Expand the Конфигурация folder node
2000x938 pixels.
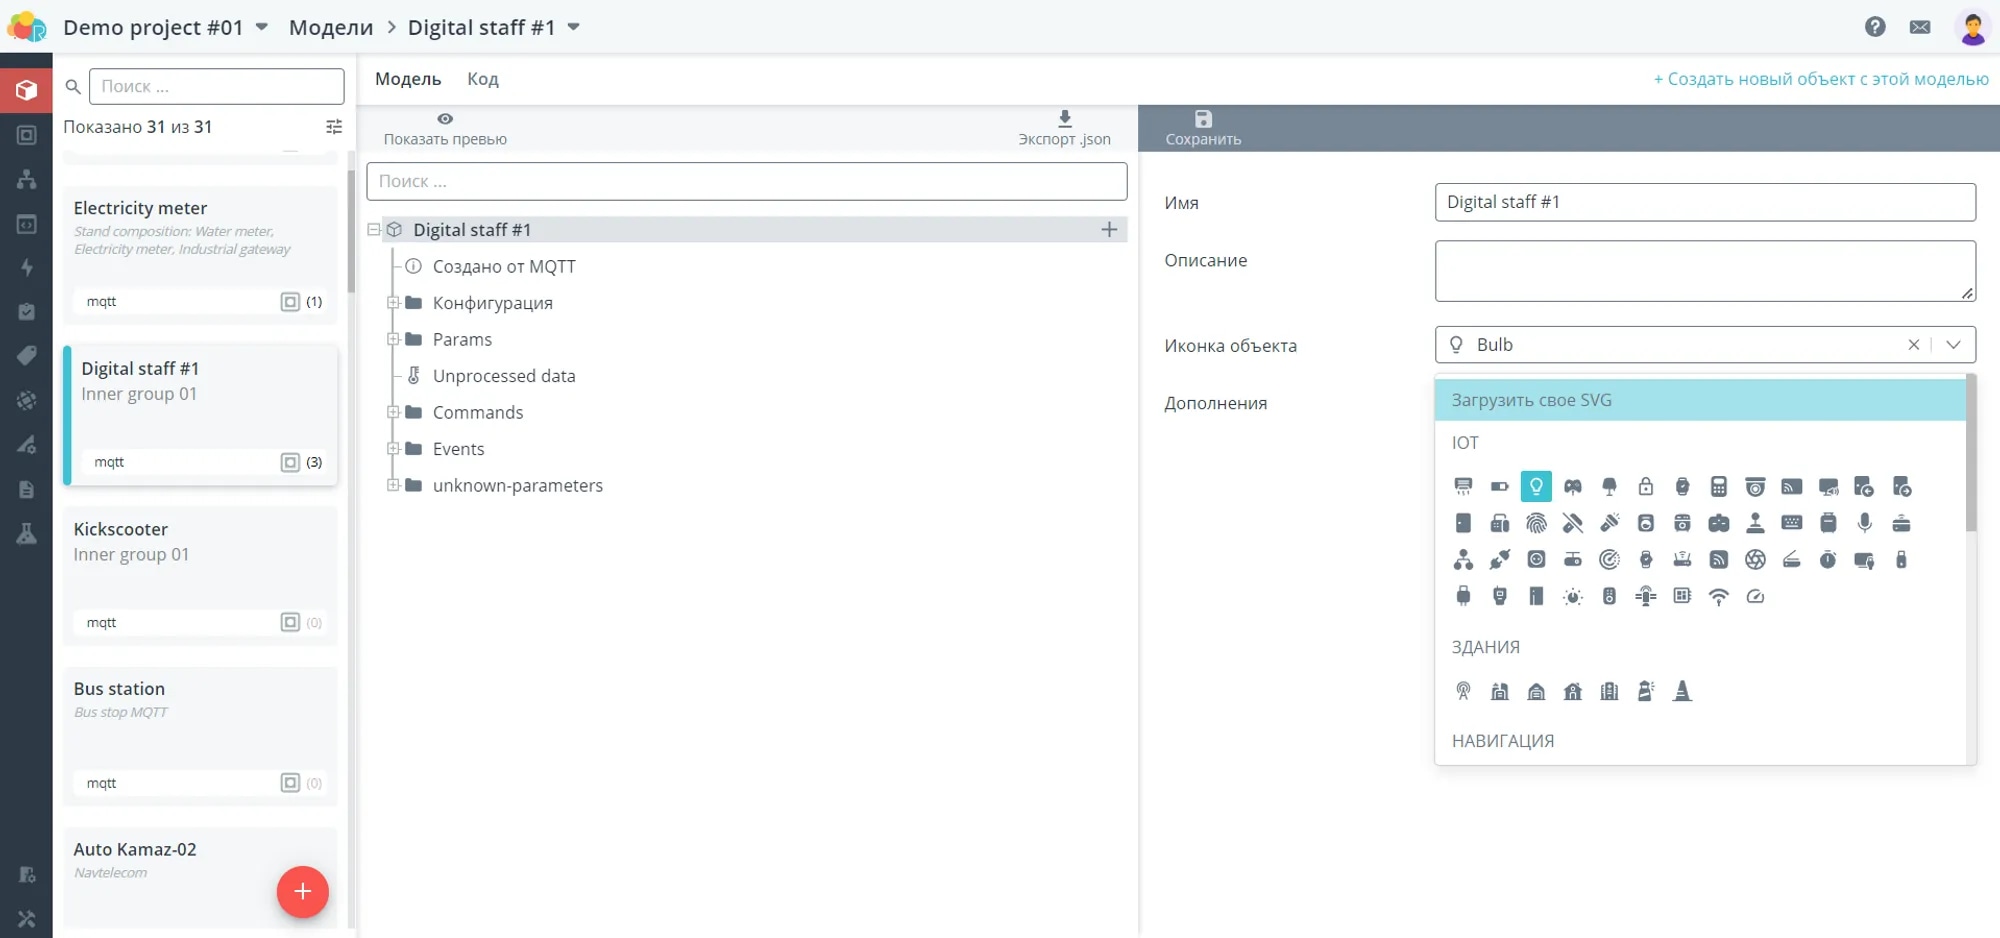tap(393, 303)
